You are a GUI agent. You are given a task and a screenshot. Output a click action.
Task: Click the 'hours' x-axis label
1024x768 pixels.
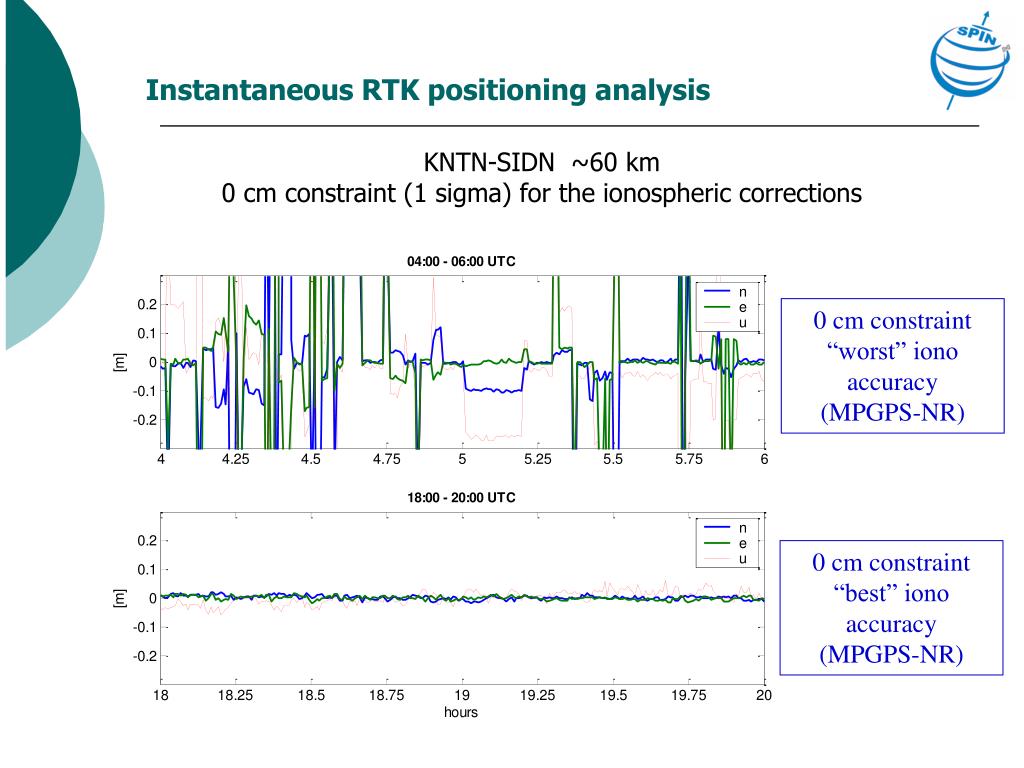coord(460,712)
